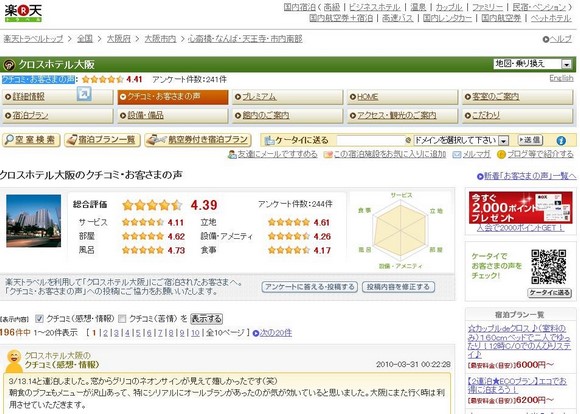The height and width of the screenshot is (414, 580).
Task: Click the mobile phone icon by ケータイに送る
Action: [x=269, y=141]
